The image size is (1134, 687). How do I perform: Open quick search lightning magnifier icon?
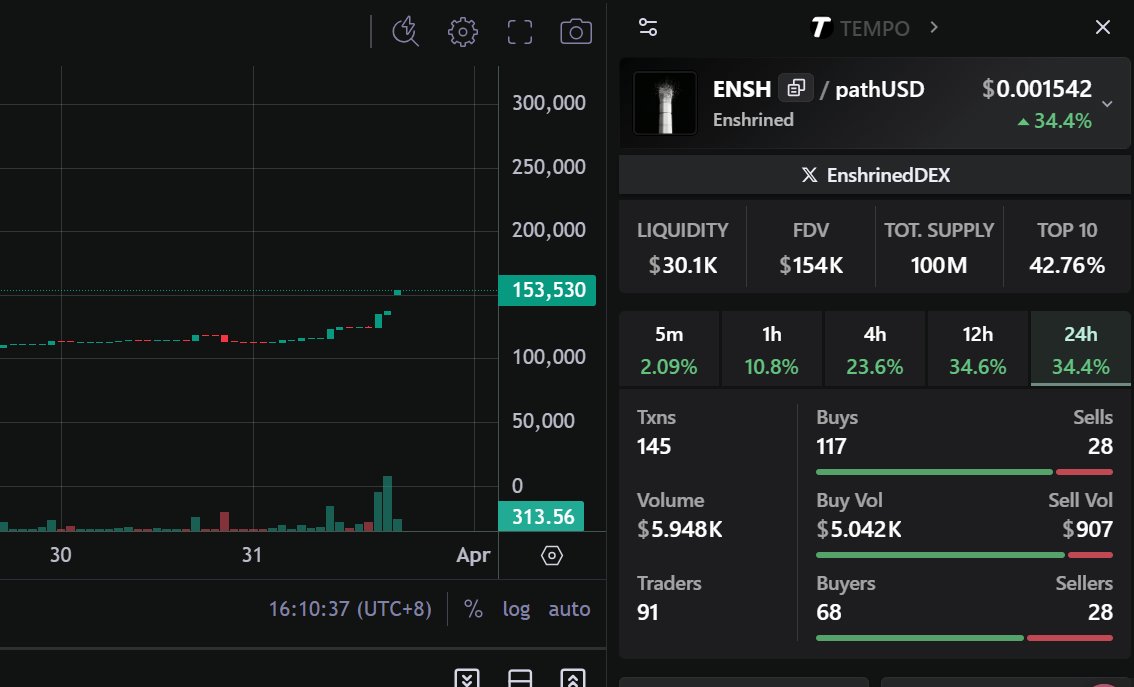coord(406,32)
